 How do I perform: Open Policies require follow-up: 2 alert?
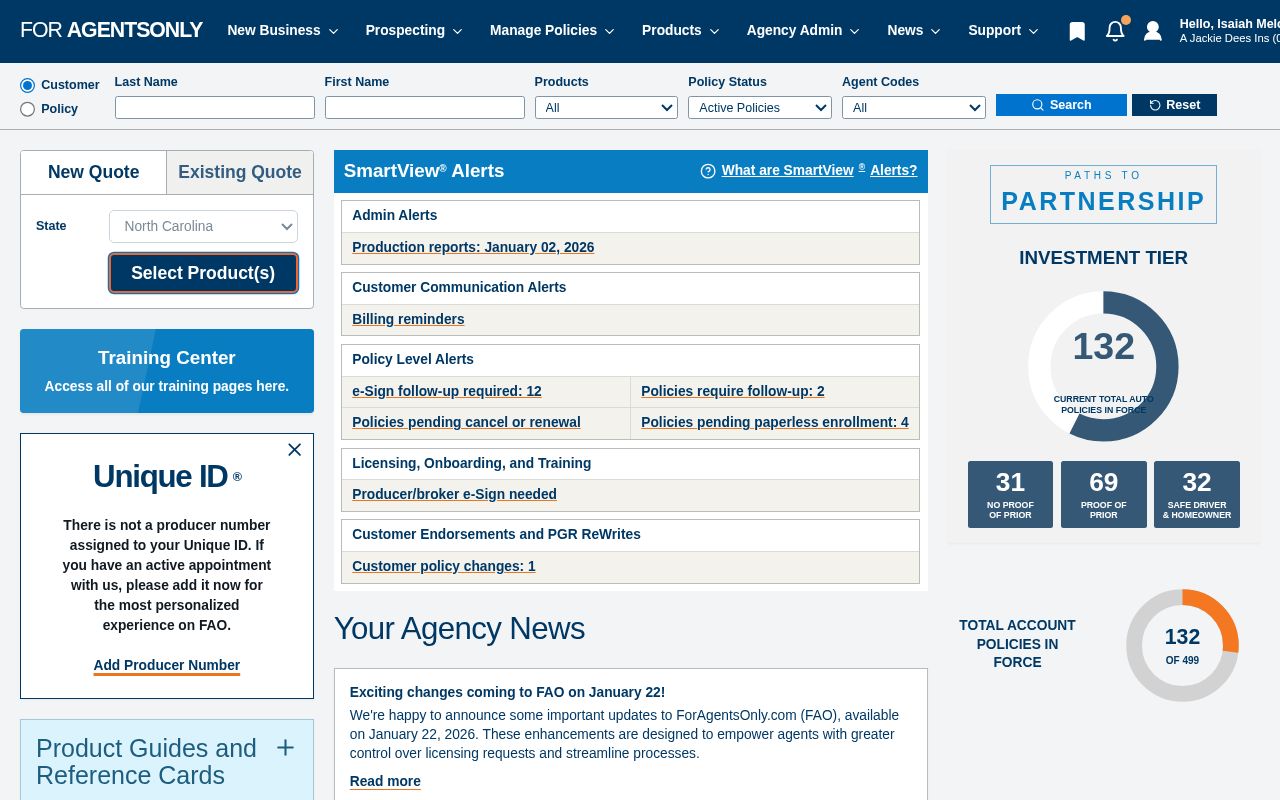point(733,392)
